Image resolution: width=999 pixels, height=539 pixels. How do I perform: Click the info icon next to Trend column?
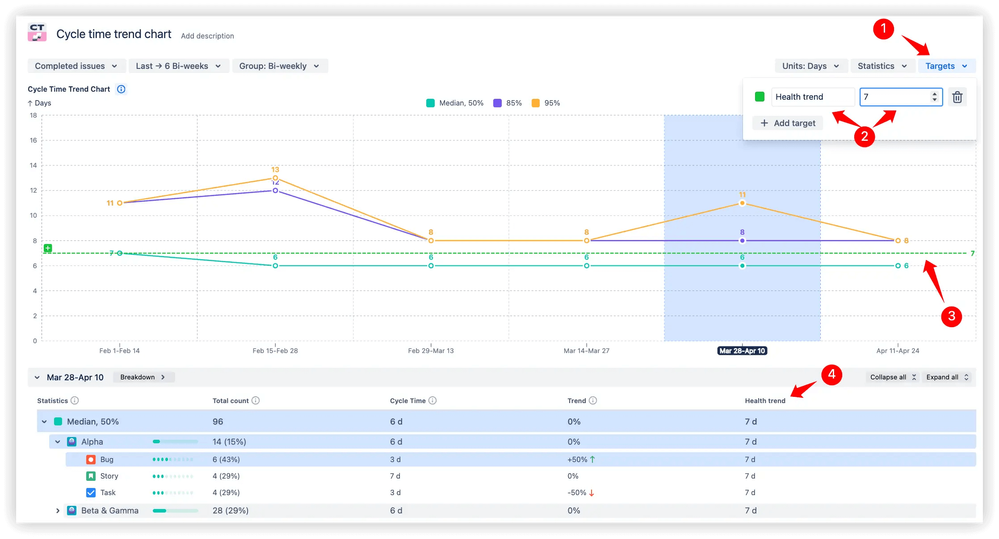pos(593,401)
